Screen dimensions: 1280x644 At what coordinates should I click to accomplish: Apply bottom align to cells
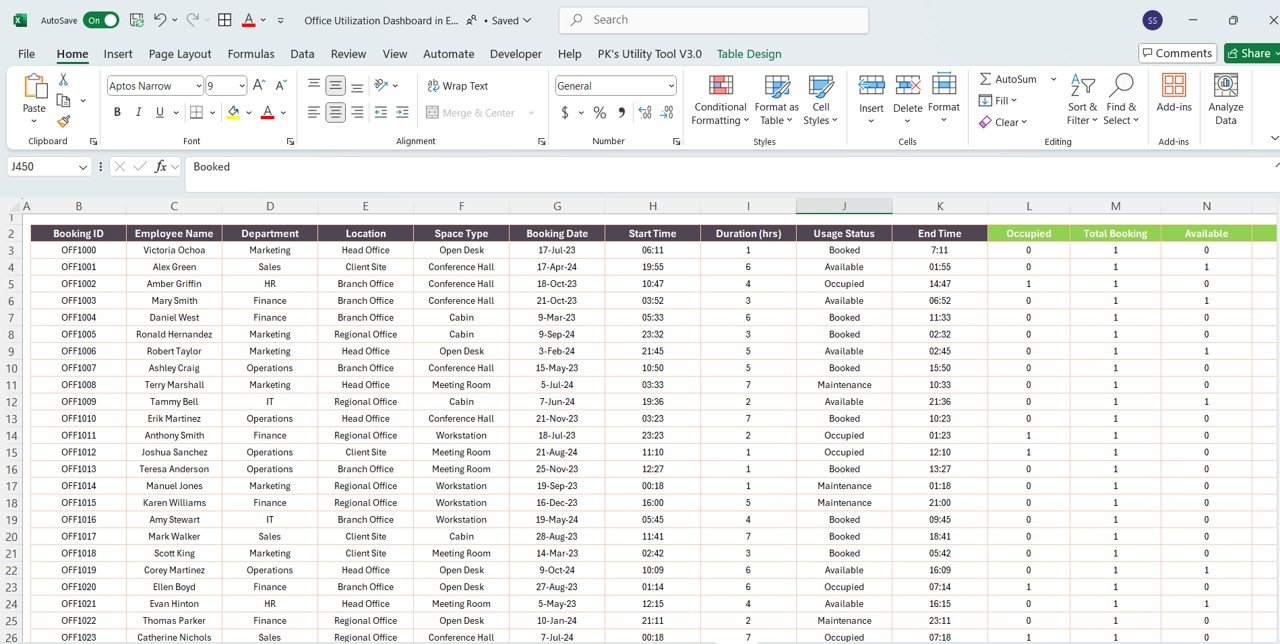coord(356,86)
